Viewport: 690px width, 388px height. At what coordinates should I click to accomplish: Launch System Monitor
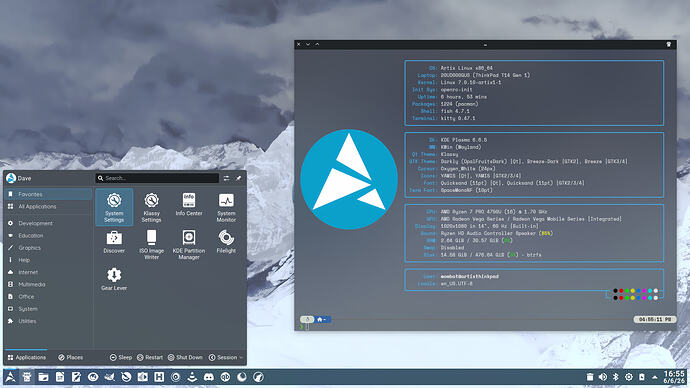pyautogui.click(x=226, y=207)
